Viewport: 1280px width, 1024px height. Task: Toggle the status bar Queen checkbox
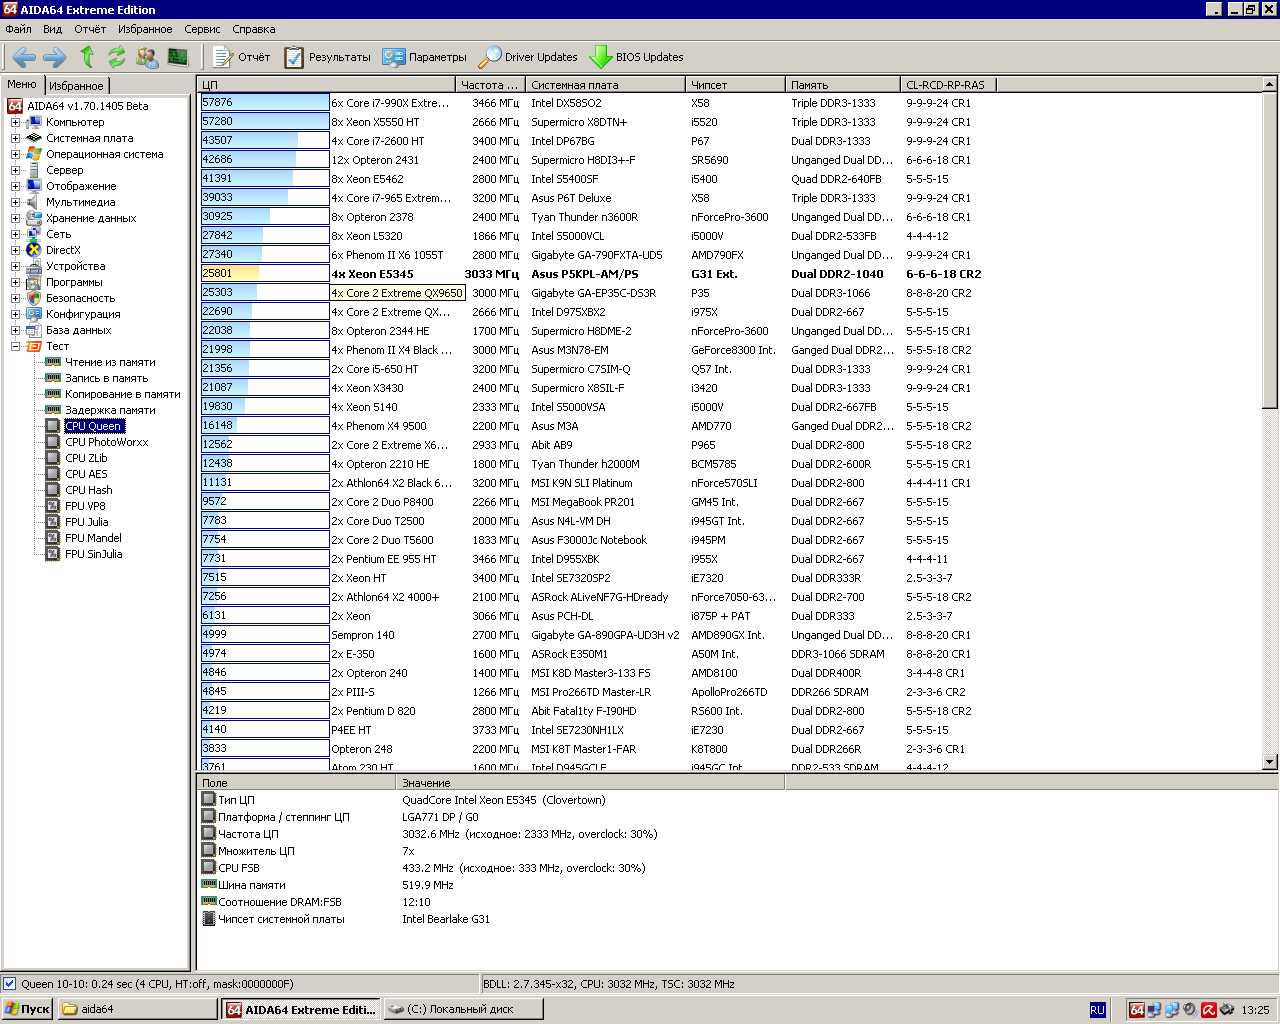[x=10, y=984]
